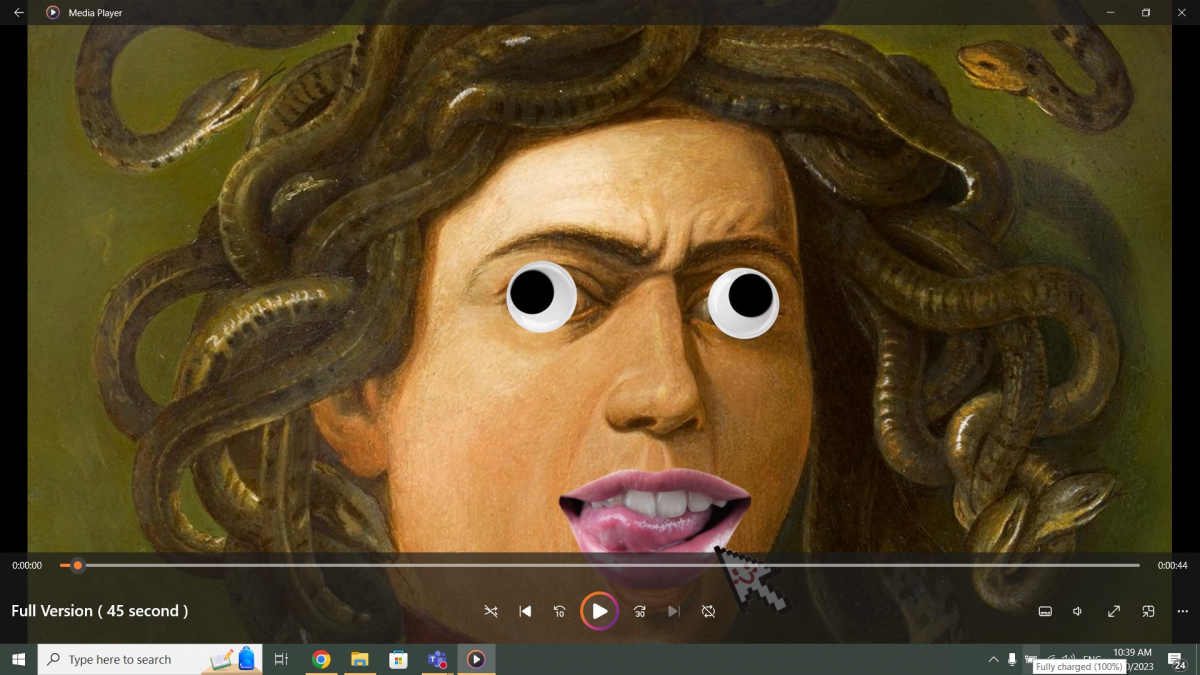Open Task View on the taskbar
This screenshot has height=675, width=1200.
click(x=281, y=659)
